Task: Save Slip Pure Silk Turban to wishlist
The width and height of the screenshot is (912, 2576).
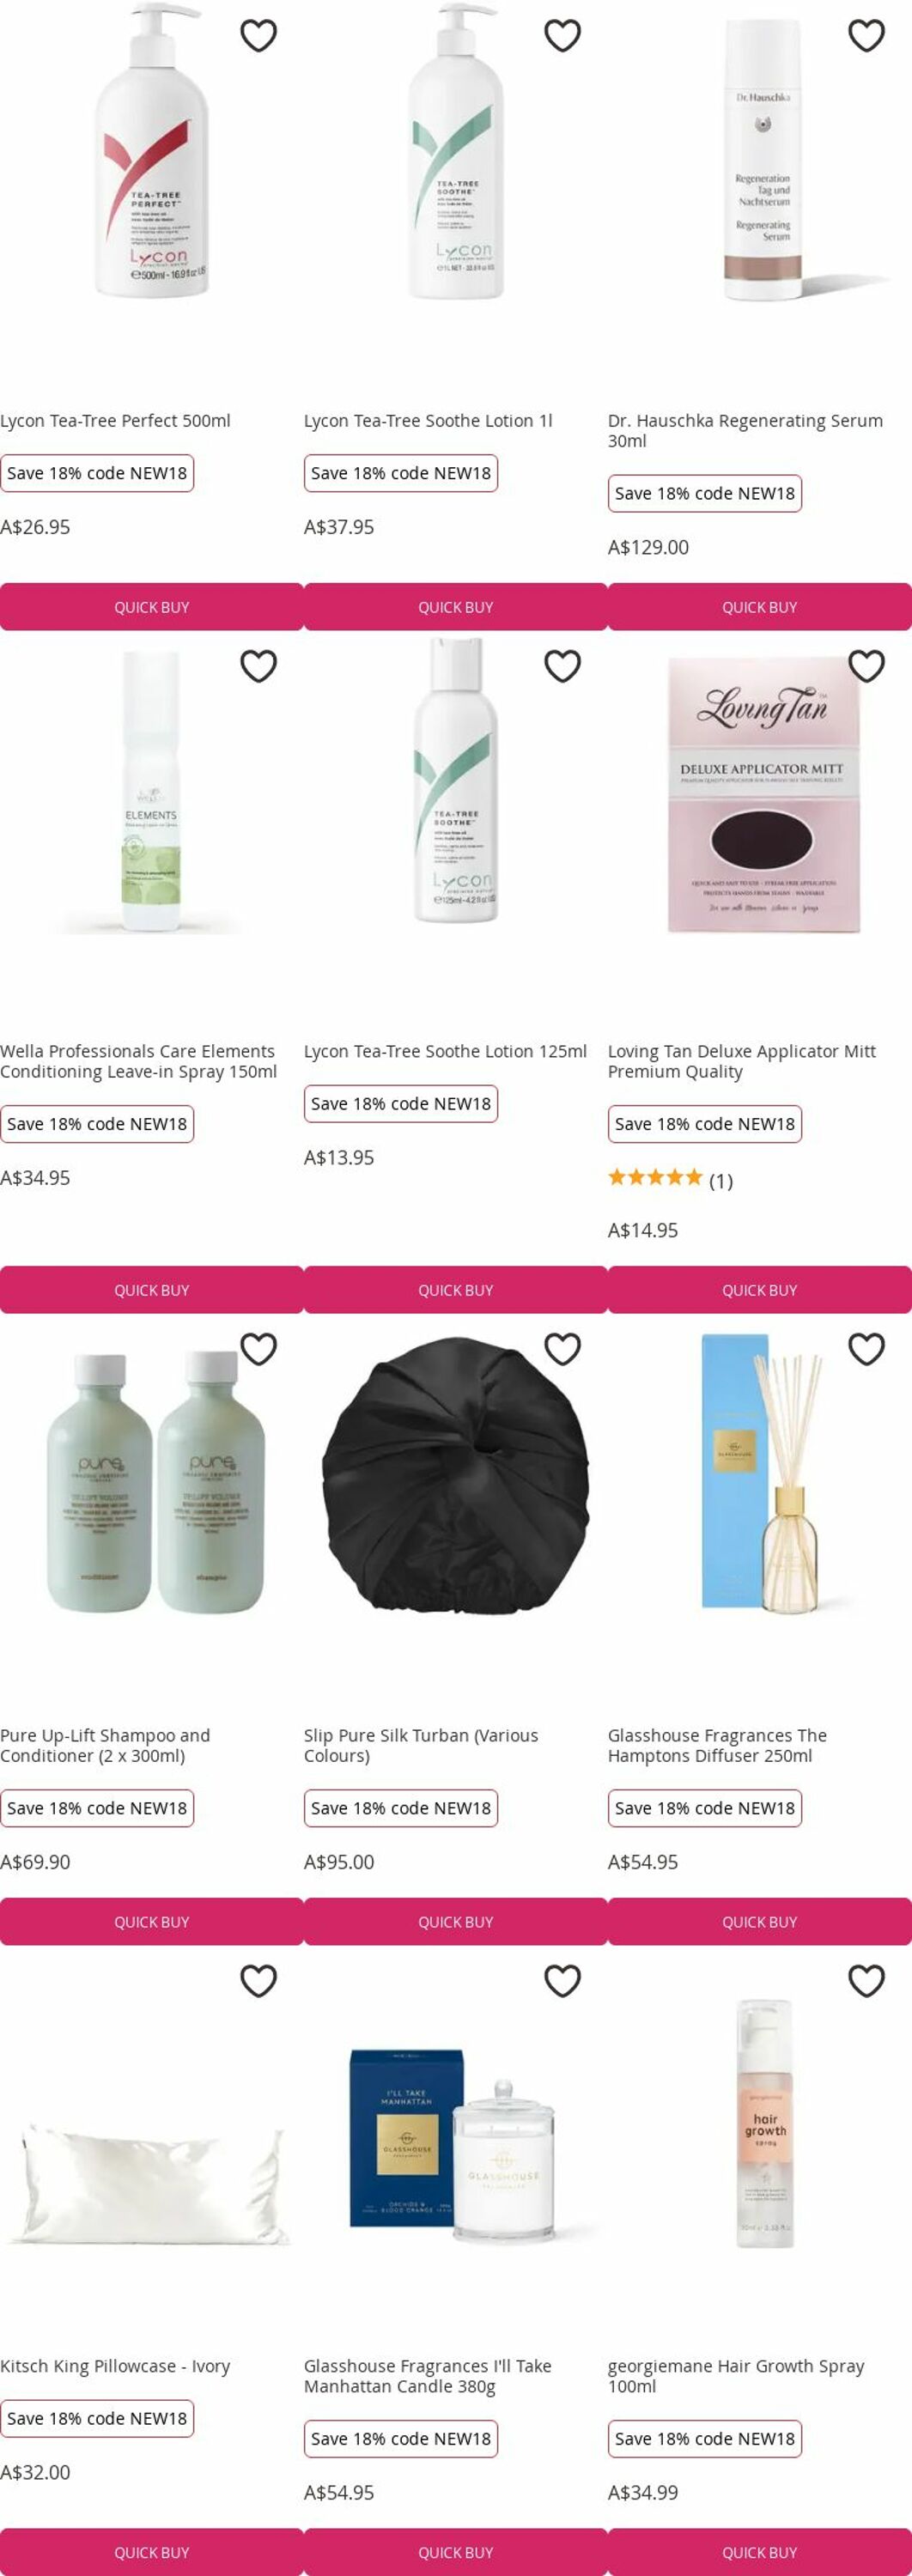Action: tap(562, 1349)
